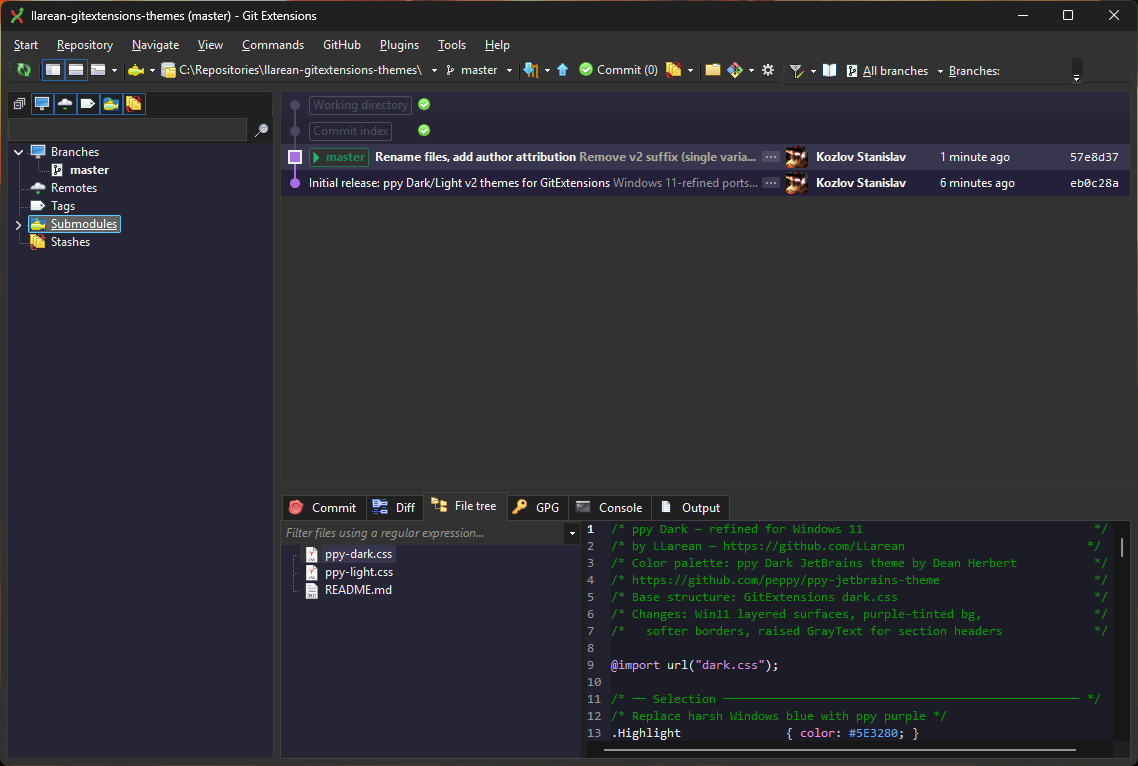Toggle the Submodules icon in left panel

(x=110, y=104)
